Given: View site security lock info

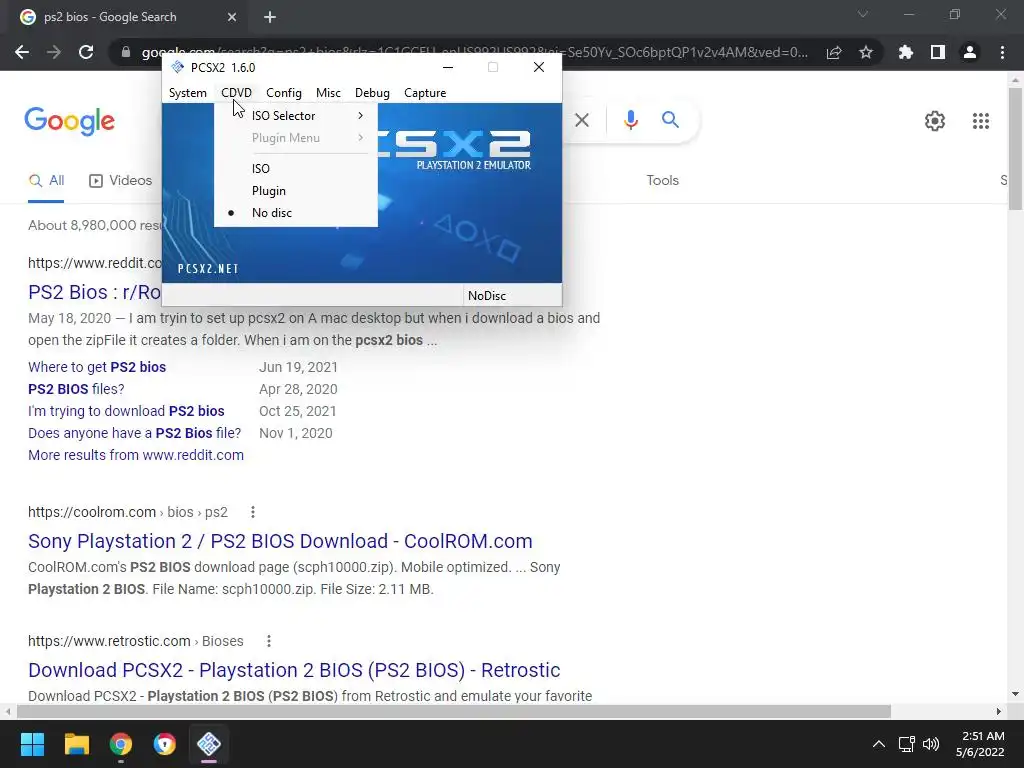Looking at the screenshot, I should (126, 52).
